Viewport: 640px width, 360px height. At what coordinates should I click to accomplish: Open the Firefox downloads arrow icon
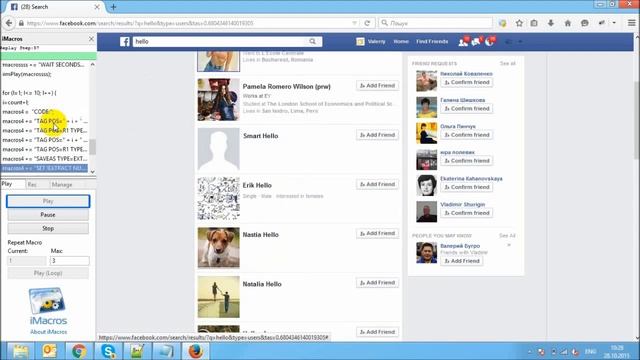point(551,23)
